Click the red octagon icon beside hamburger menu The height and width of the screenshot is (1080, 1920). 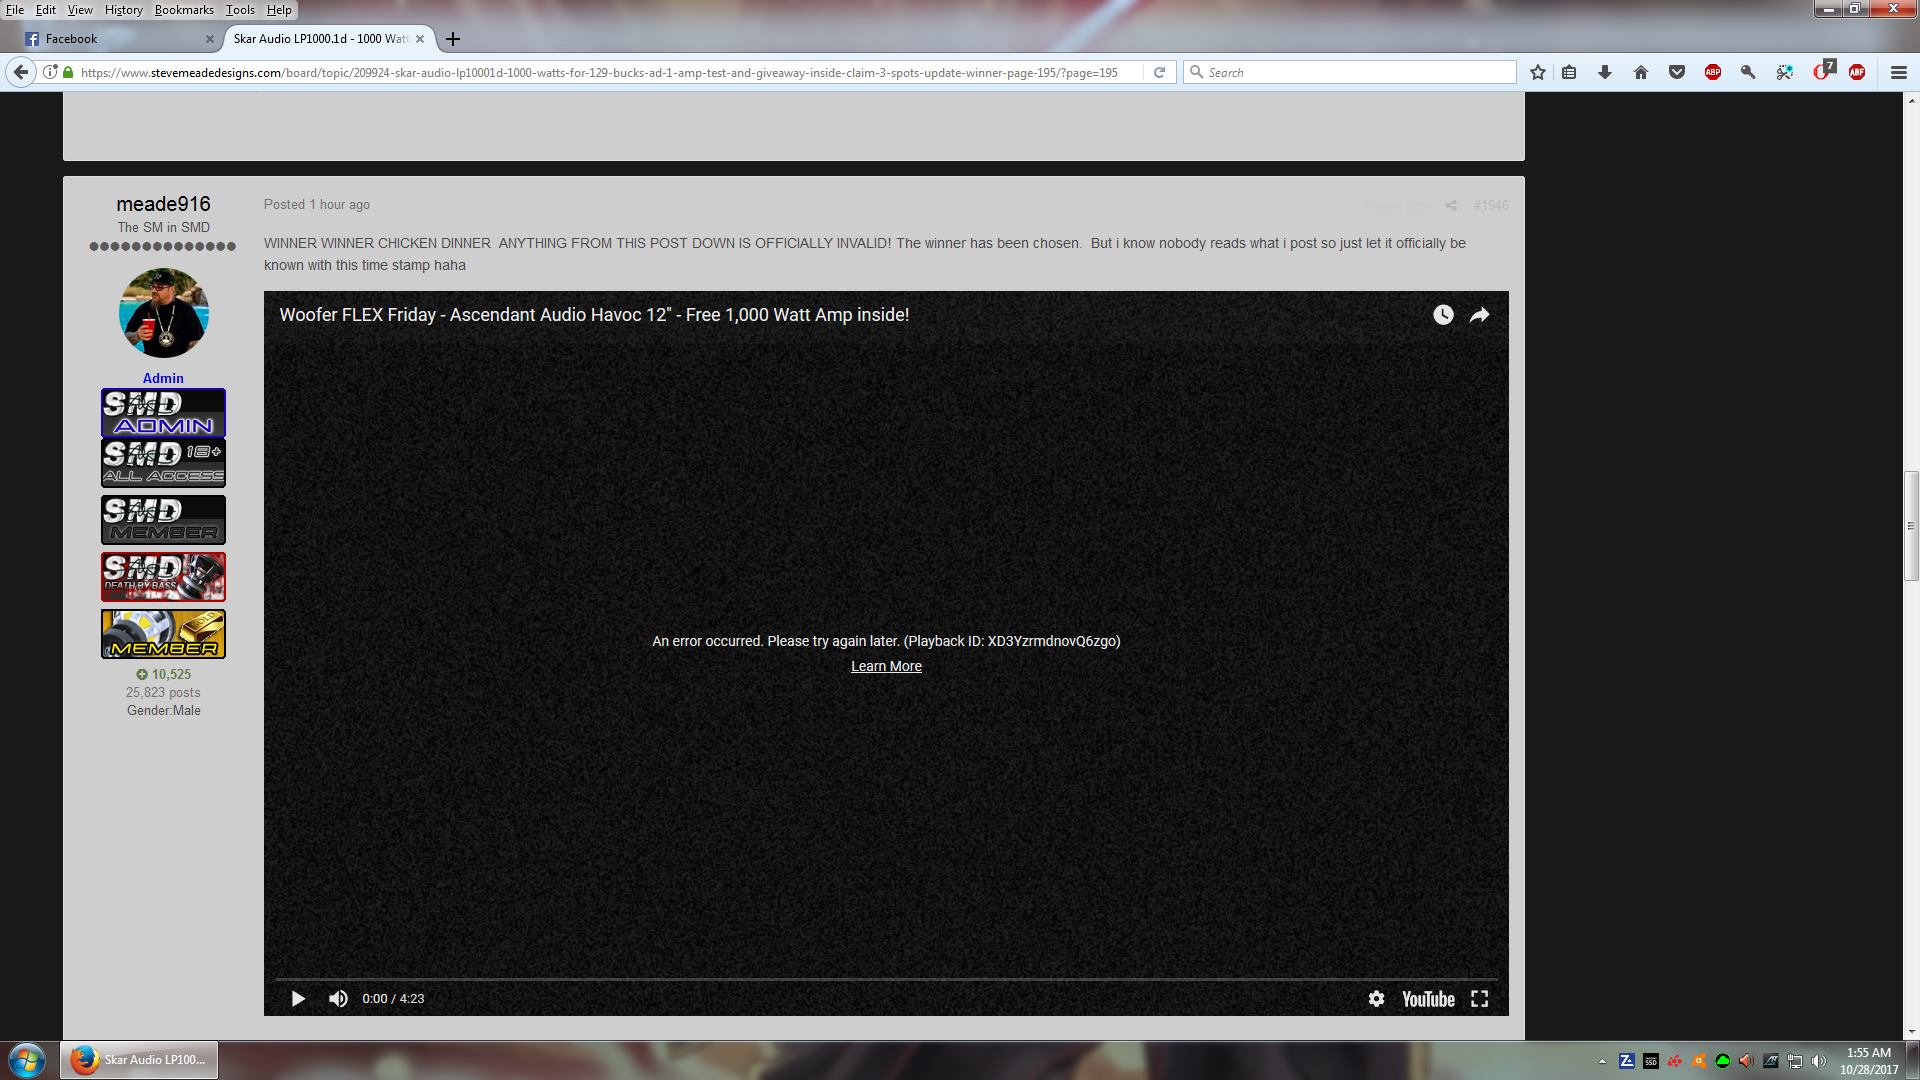pyautogui.click(x=1857, y=72)
